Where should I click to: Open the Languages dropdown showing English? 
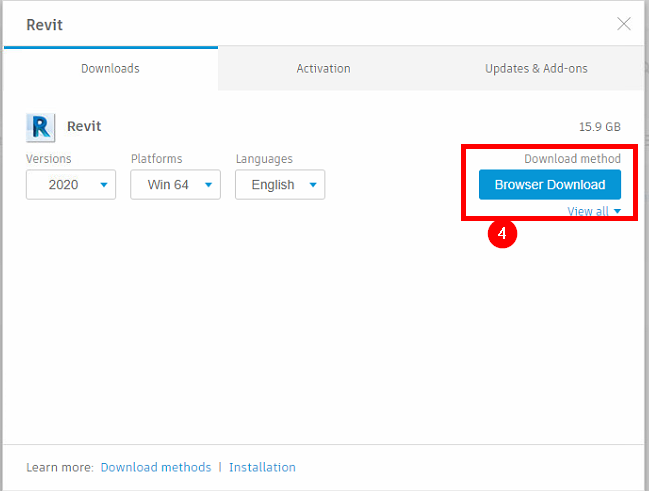tap(280, 185)
